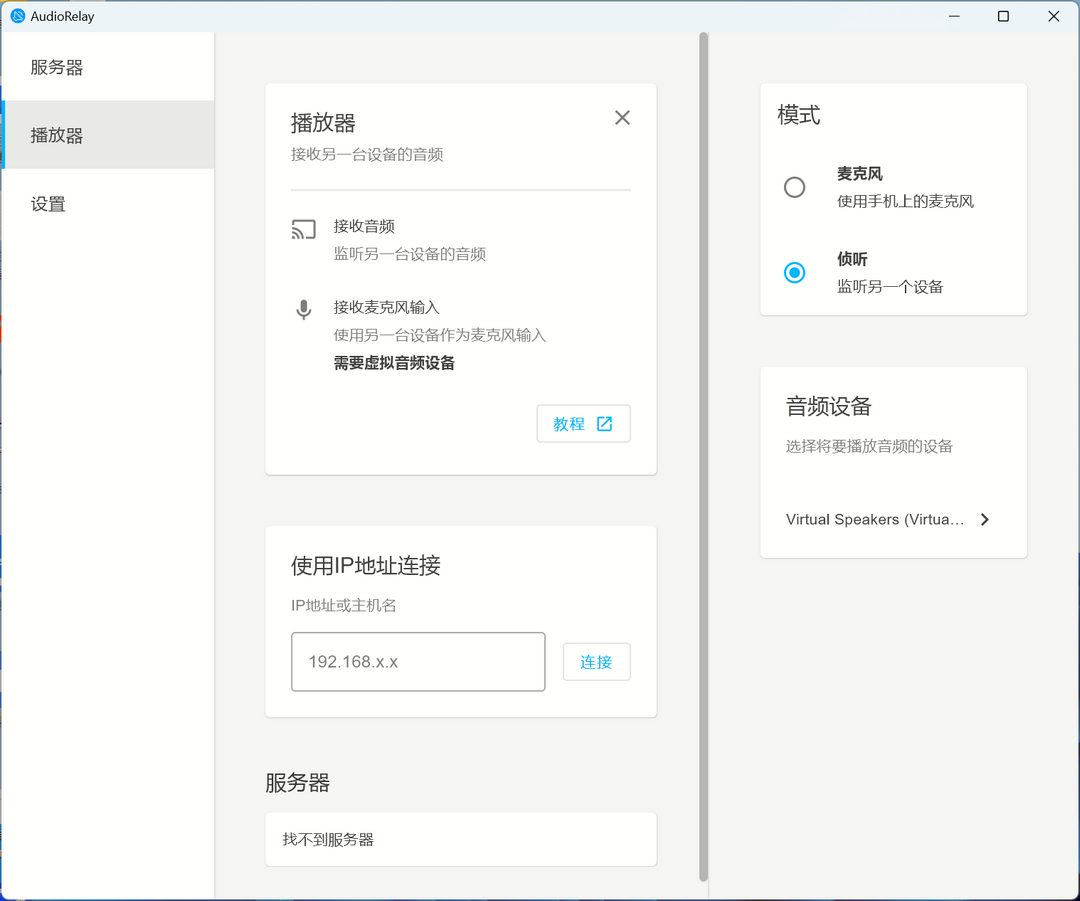Click the 音频设备 panel heading
Image resolution: width=1080 pixels, height=901 pixels.
(829, 407)
